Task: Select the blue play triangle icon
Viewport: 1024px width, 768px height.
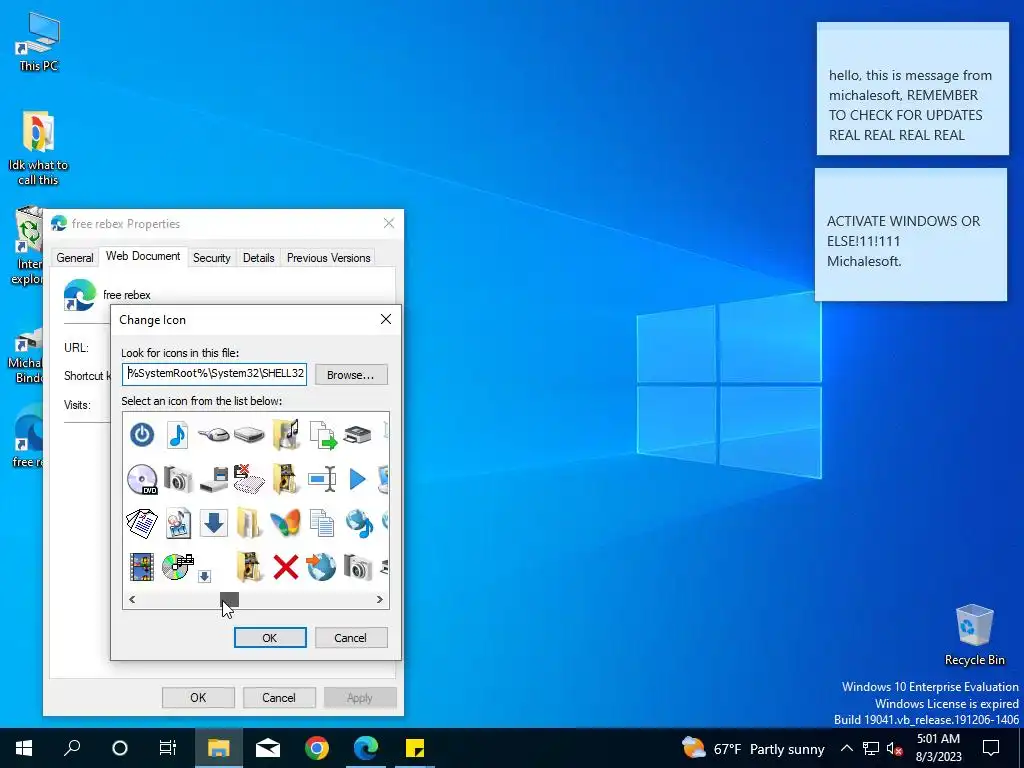Action: click(357, 479)
